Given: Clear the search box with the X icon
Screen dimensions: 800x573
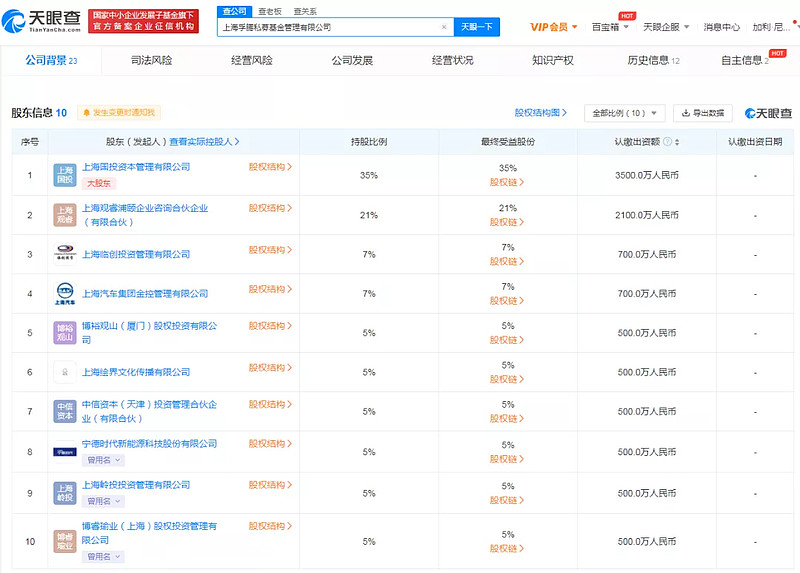Looking at the screenshot, I should coord(444,27).
